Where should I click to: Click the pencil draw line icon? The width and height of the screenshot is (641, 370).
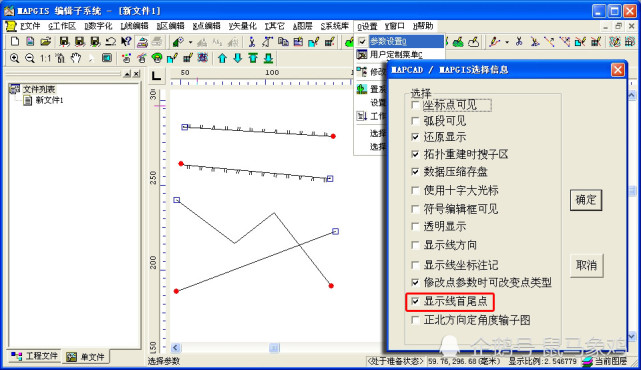(x=495, y=41)
